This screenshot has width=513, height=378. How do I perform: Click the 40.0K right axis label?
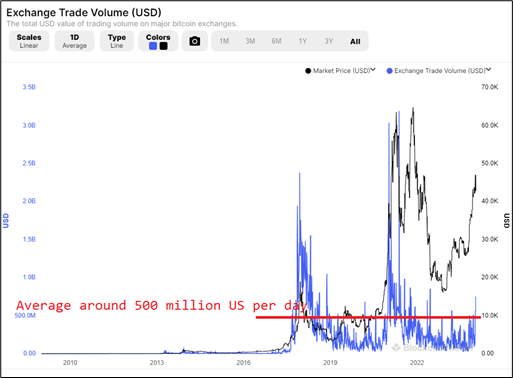pos(490,201)
